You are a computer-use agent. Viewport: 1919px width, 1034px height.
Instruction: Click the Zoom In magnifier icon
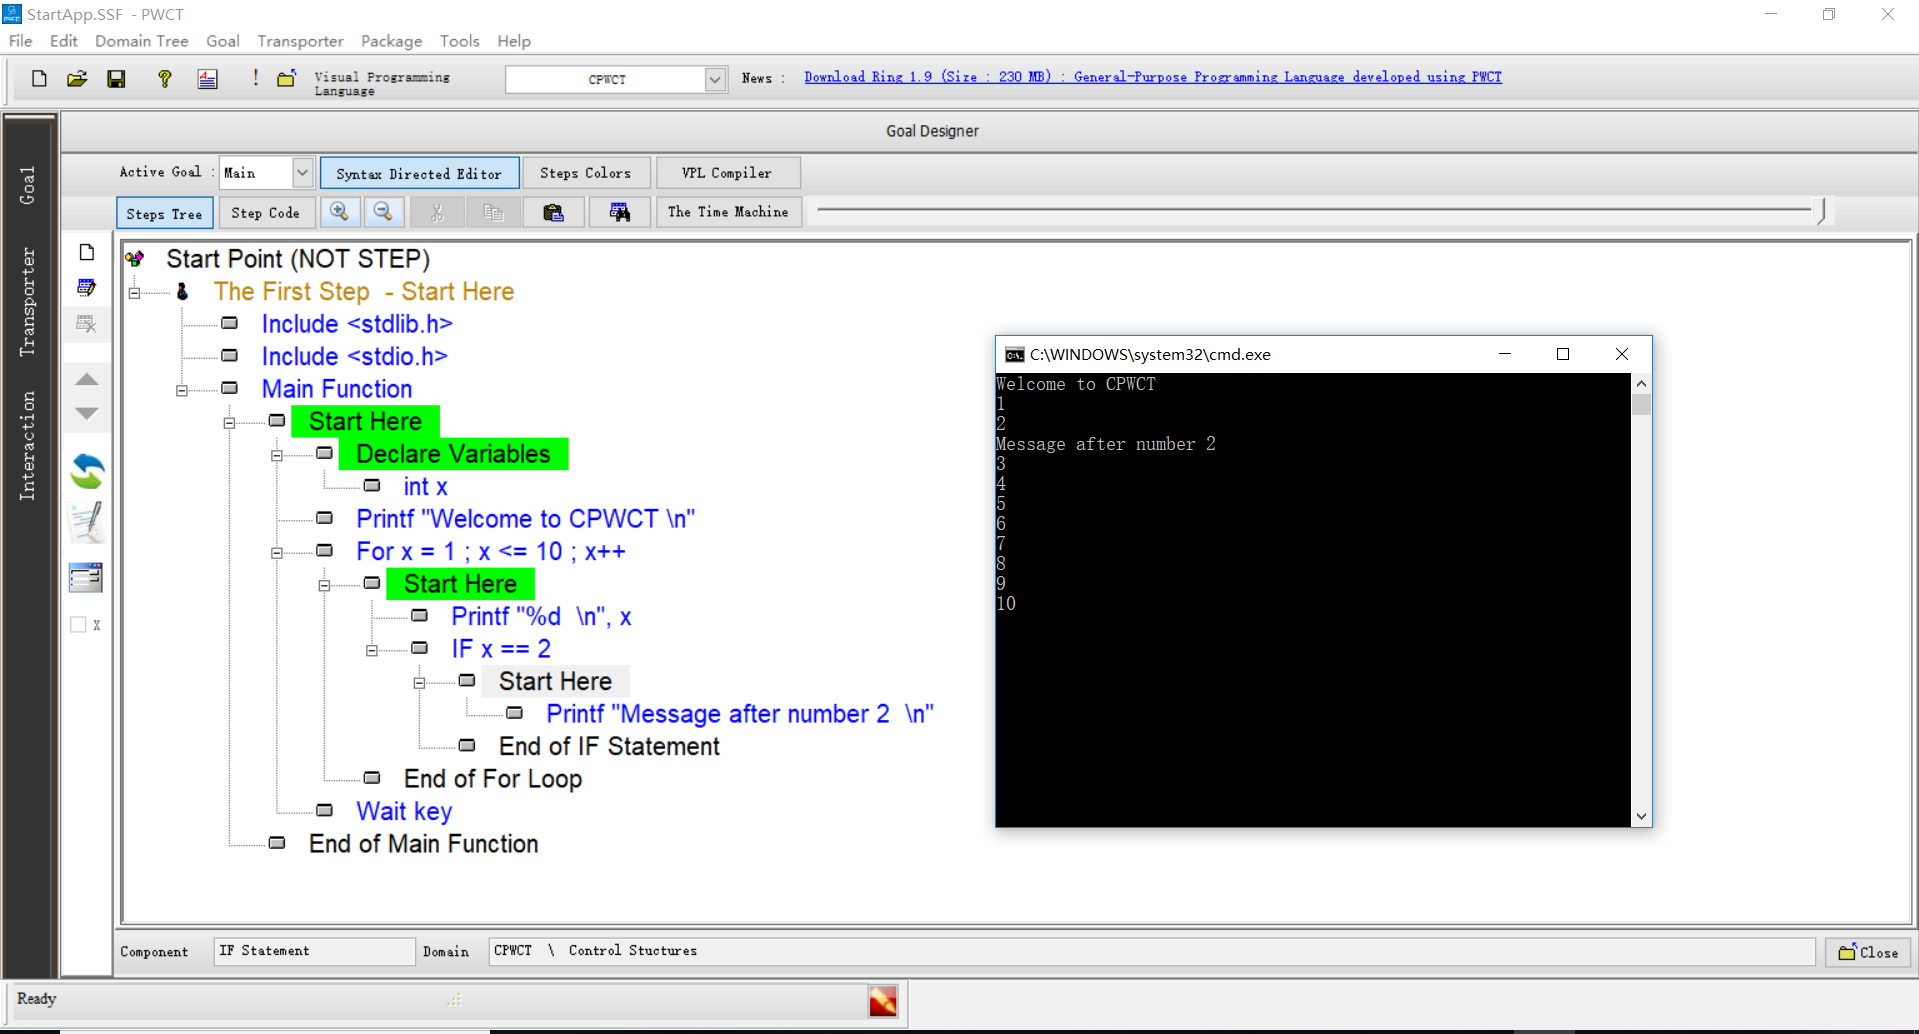pos(340,212)
